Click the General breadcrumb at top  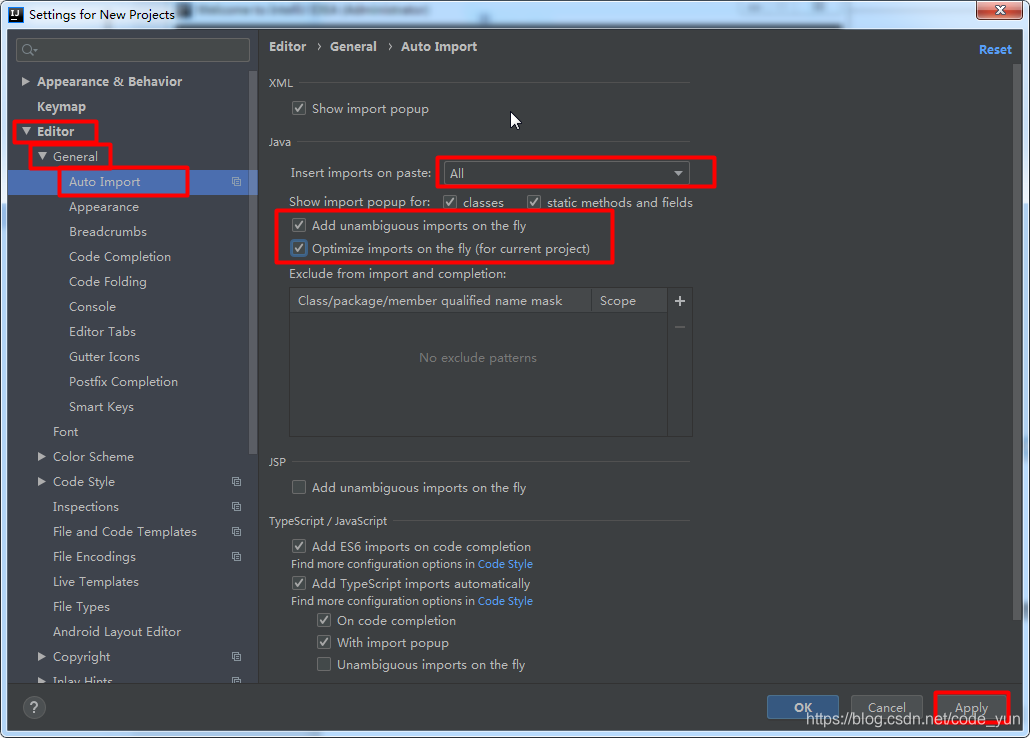353,47
